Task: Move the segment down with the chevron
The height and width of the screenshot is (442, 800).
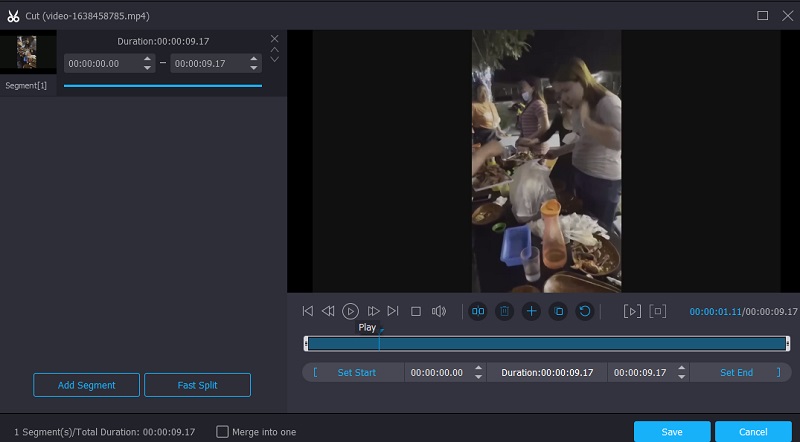Action: (274, 59)
